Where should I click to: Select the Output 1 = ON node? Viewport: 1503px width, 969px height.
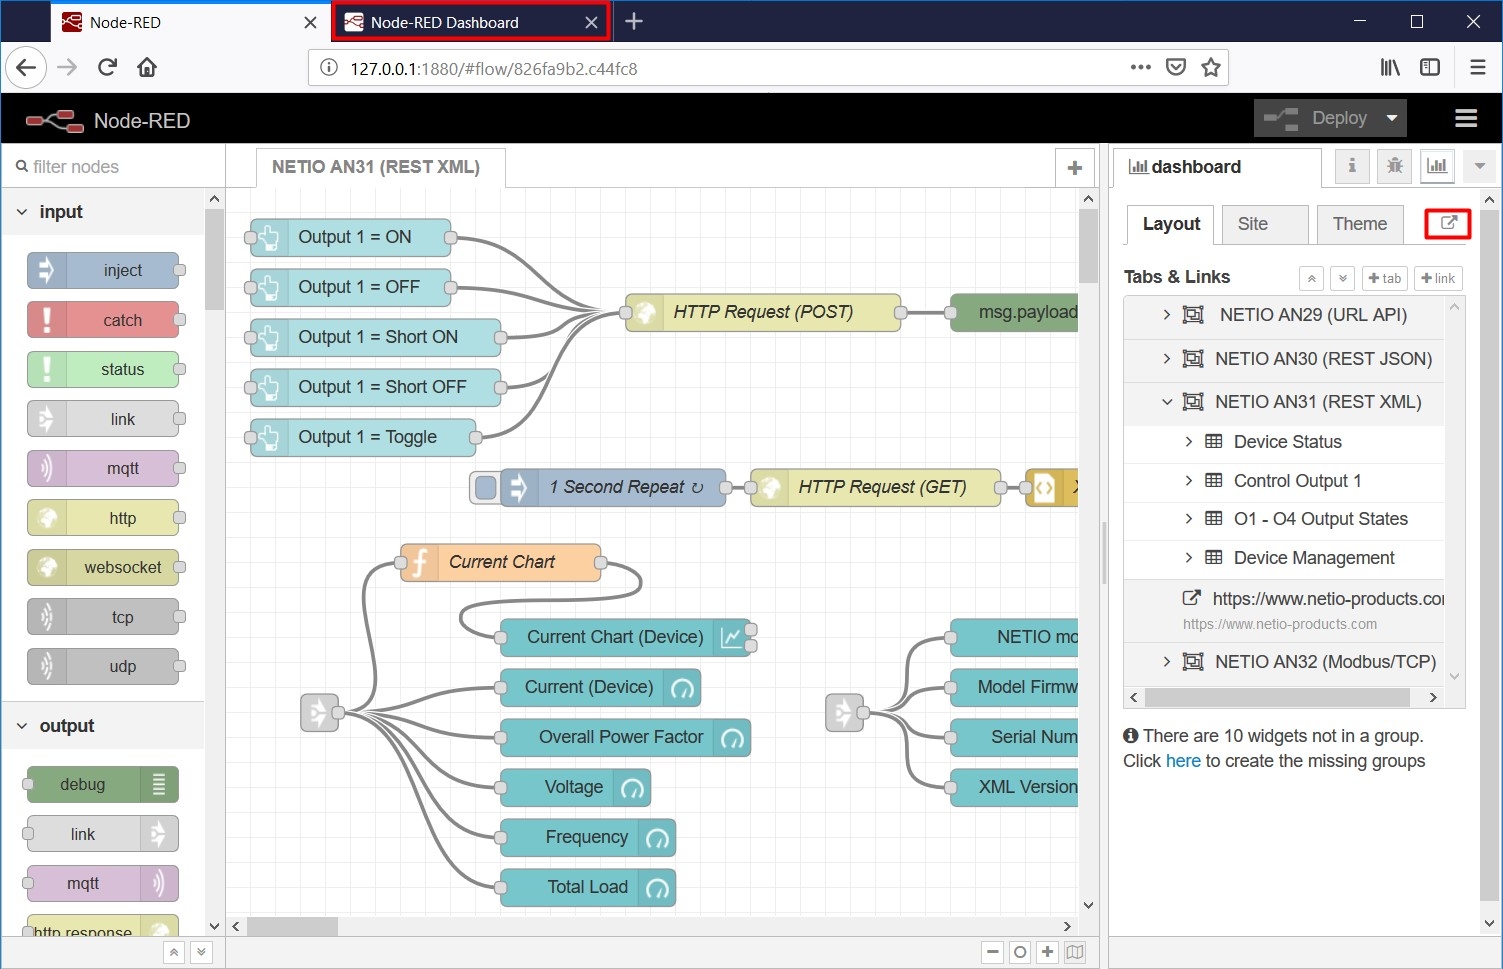click(350, 237)
